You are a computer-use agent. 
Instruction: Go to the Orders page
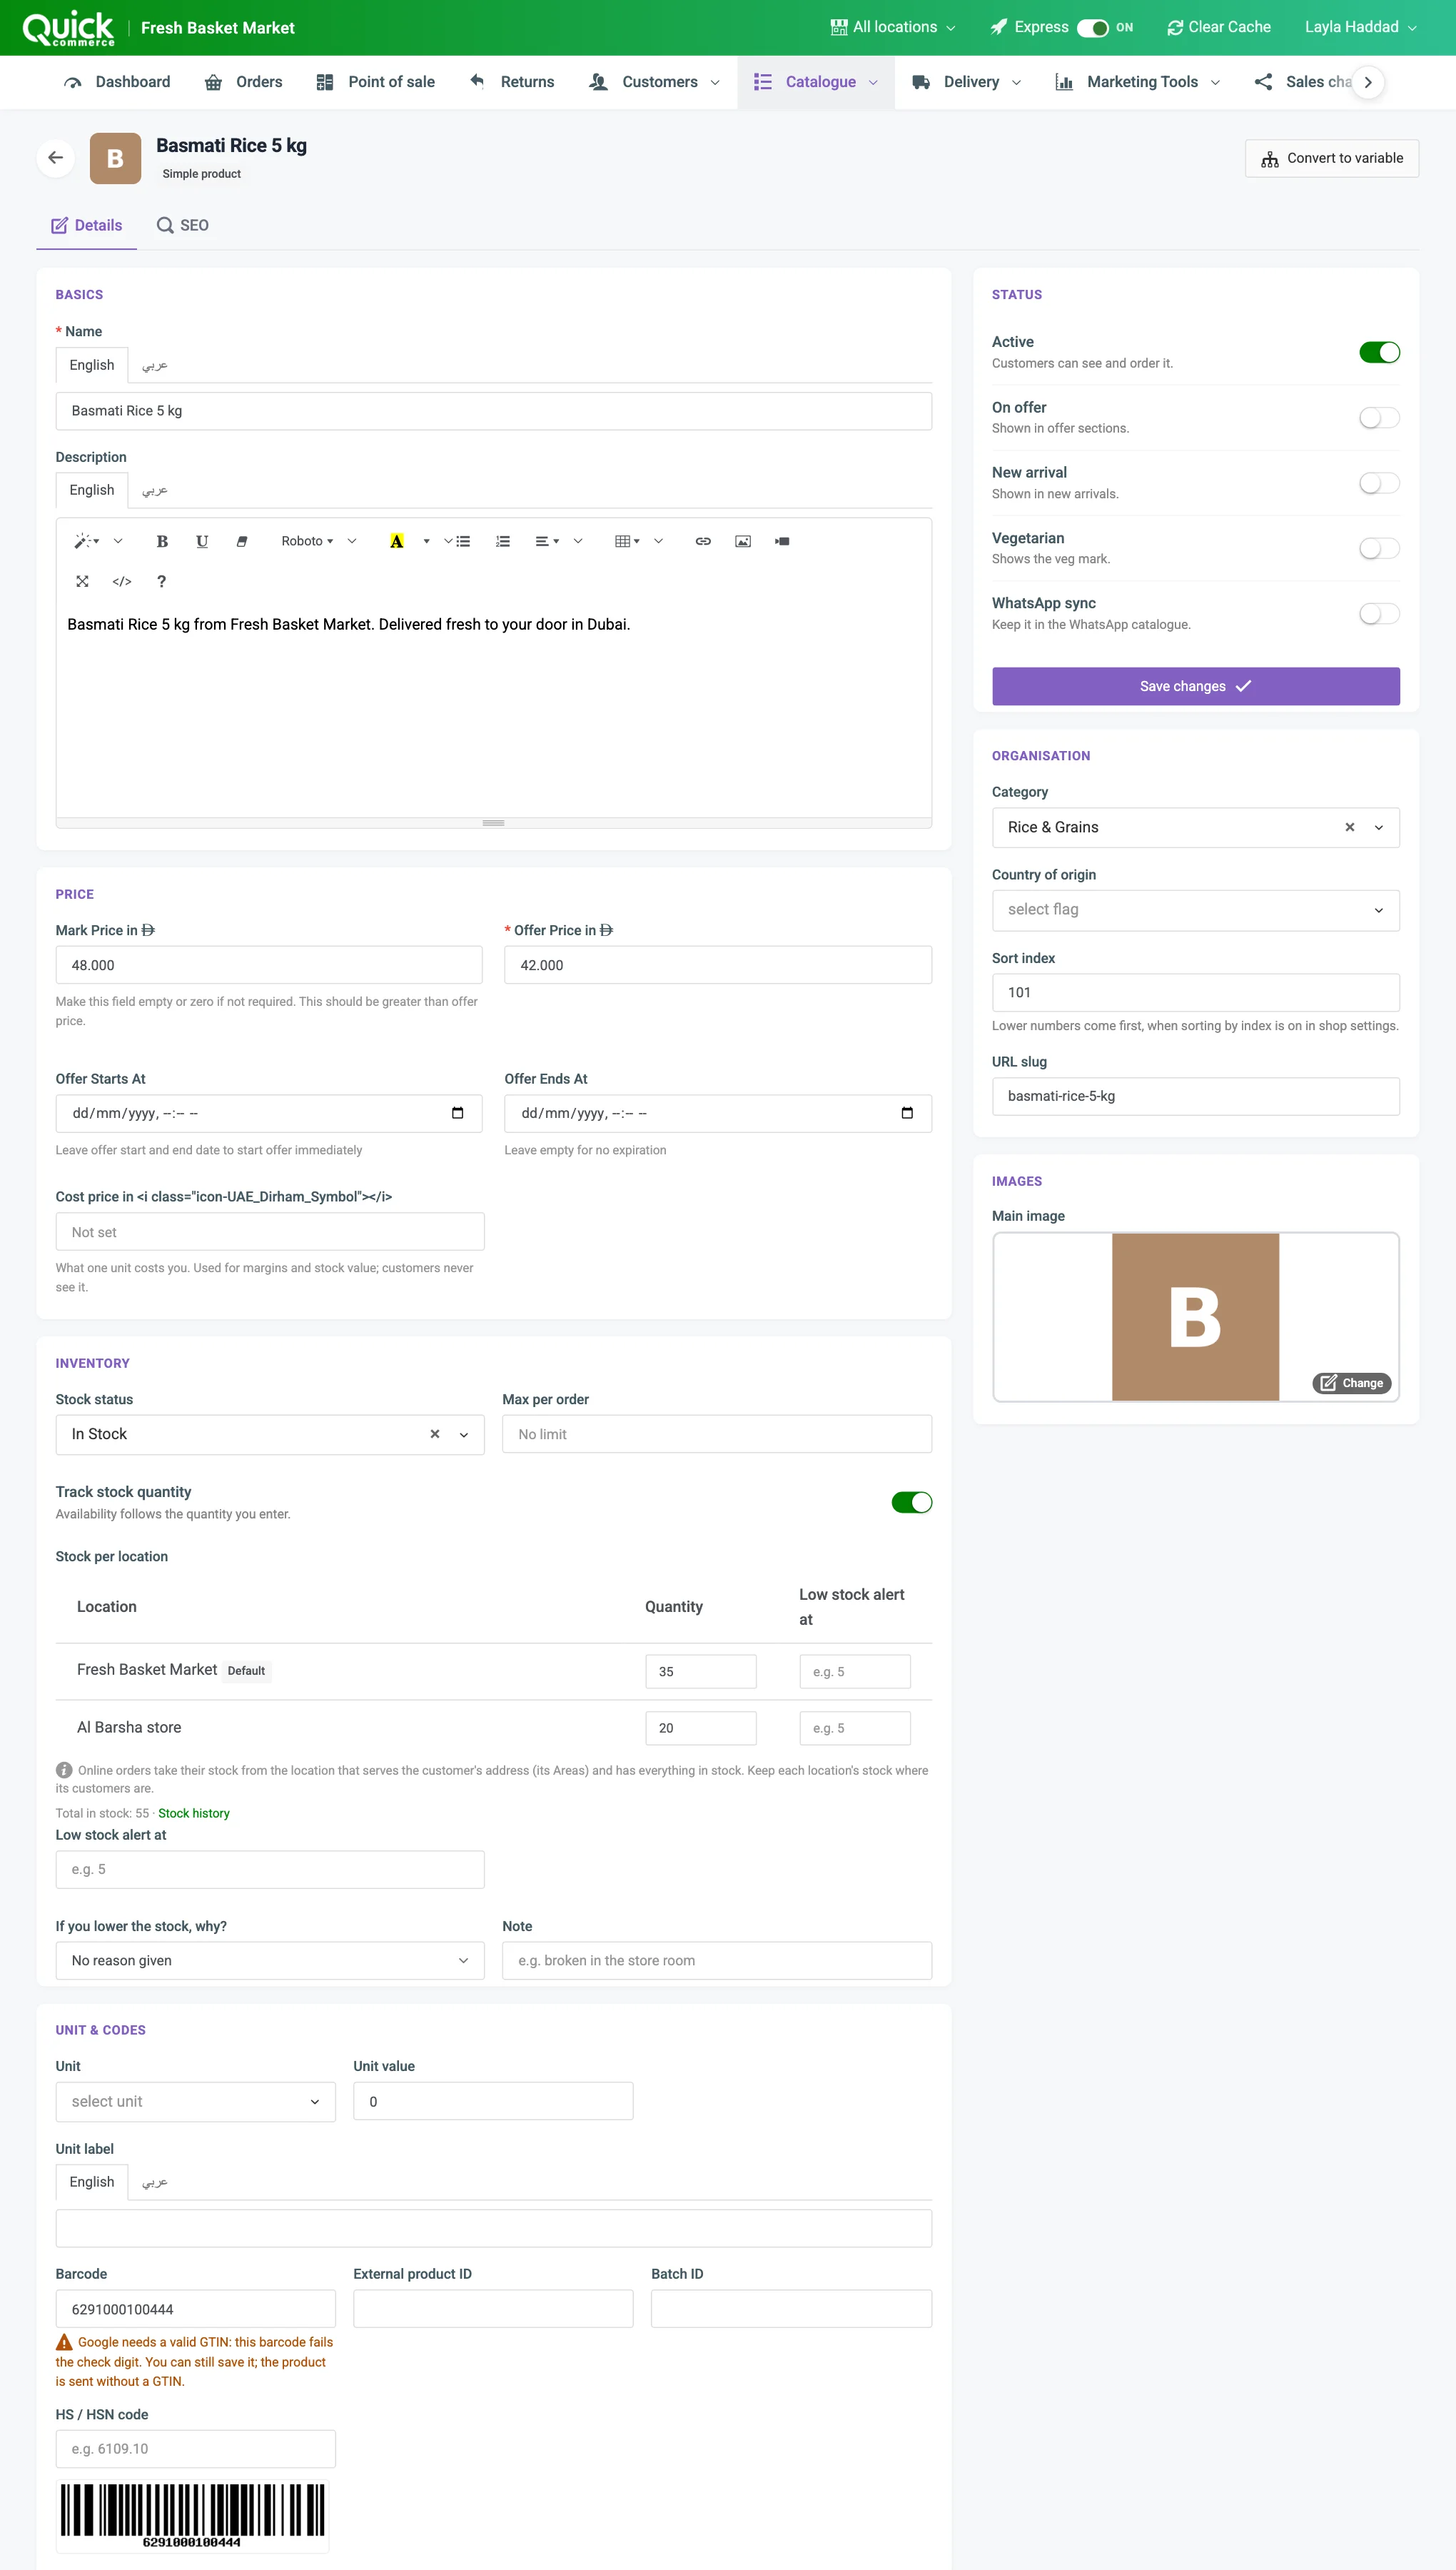(243, 82)
